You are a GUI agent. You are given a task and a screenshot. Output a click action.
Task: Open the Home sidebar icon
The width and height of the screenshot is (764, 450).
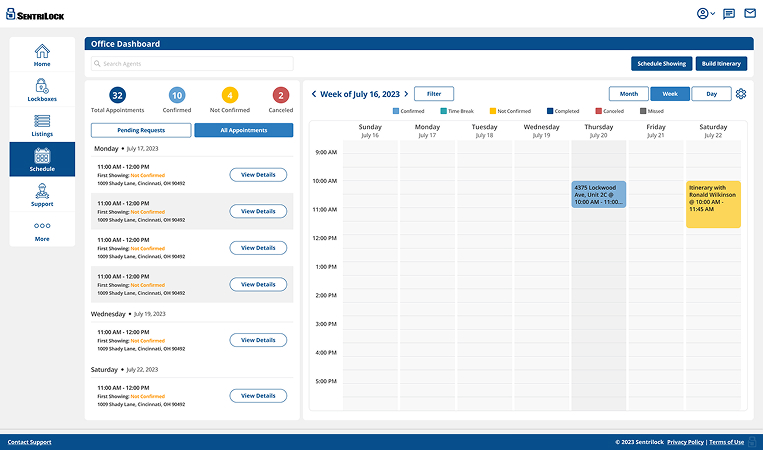point(42,54)
